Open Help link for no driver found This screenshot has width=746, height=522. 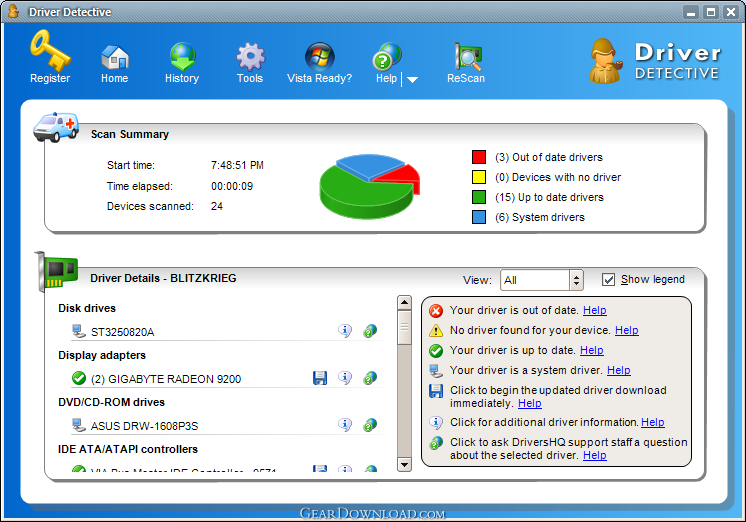pyautogui.click(x=627, y=330)
